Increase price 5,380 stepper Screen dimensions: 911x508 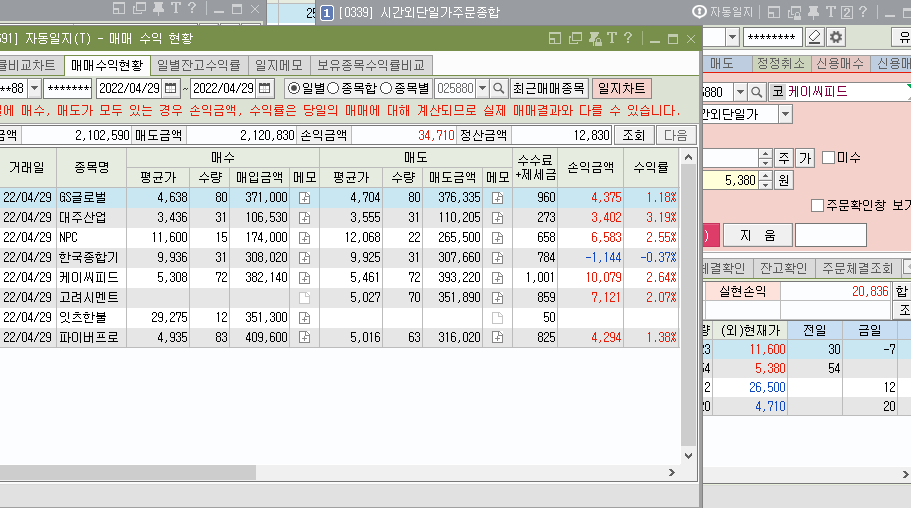coord(766,176)
